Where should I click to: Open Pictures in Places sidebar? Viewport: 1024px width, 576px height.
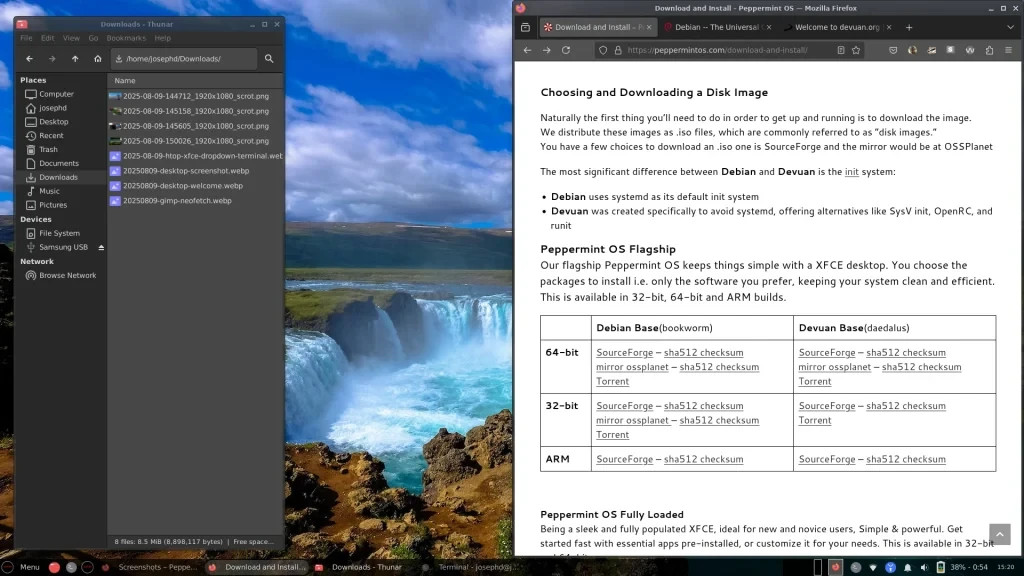[x=53, y=205]
